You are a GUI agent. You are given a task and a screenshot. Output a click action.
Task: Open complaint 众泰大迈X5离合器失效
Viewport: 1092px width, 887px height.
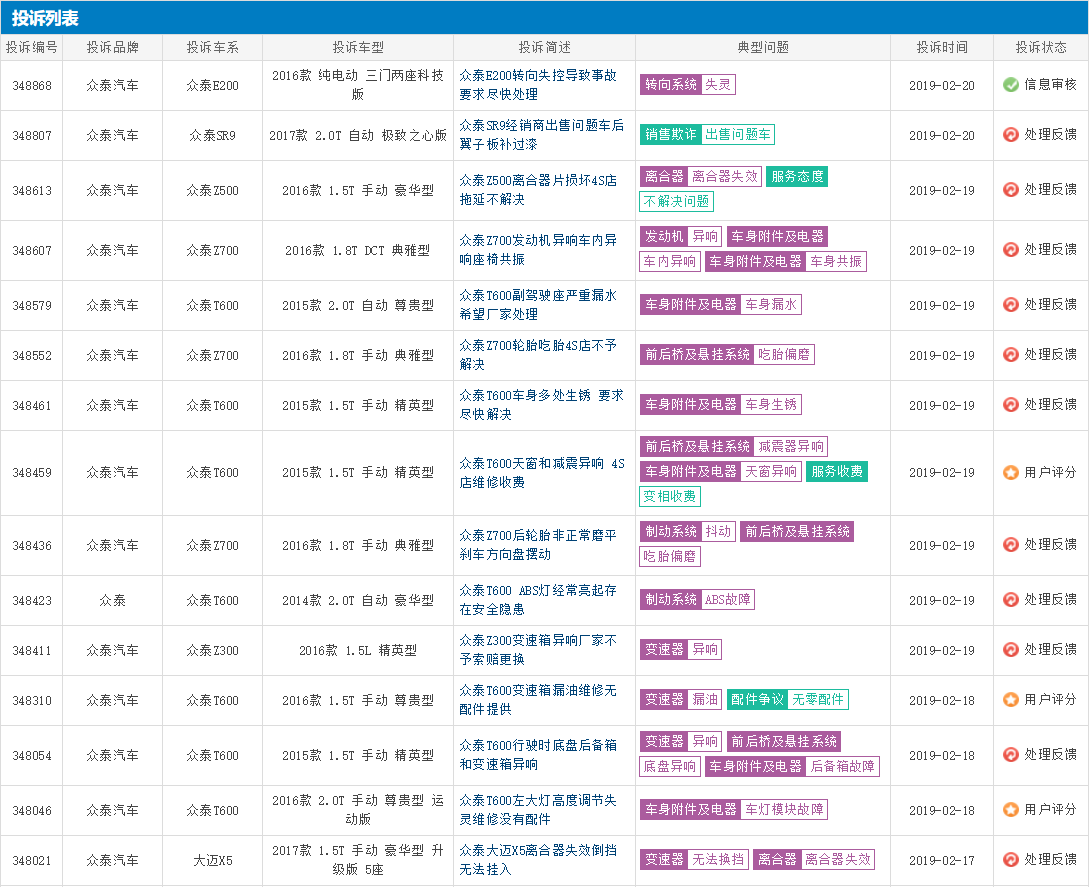(x=538, y=861)
